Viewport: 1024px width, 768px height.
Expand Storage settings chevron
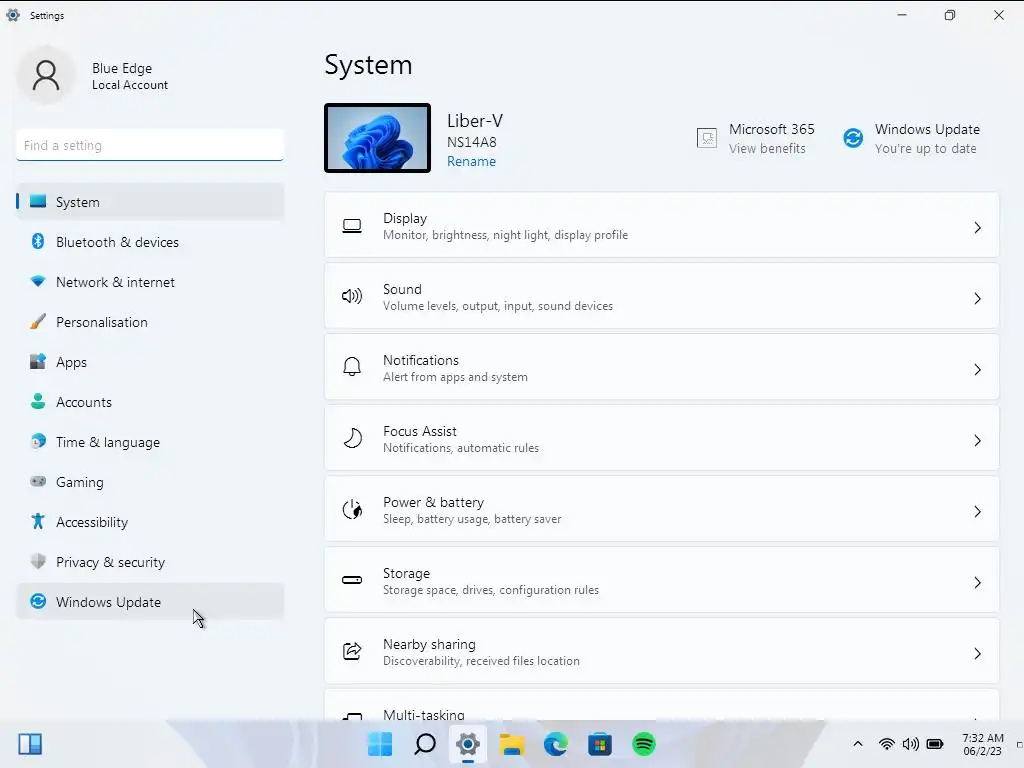(x=978, y=583)
